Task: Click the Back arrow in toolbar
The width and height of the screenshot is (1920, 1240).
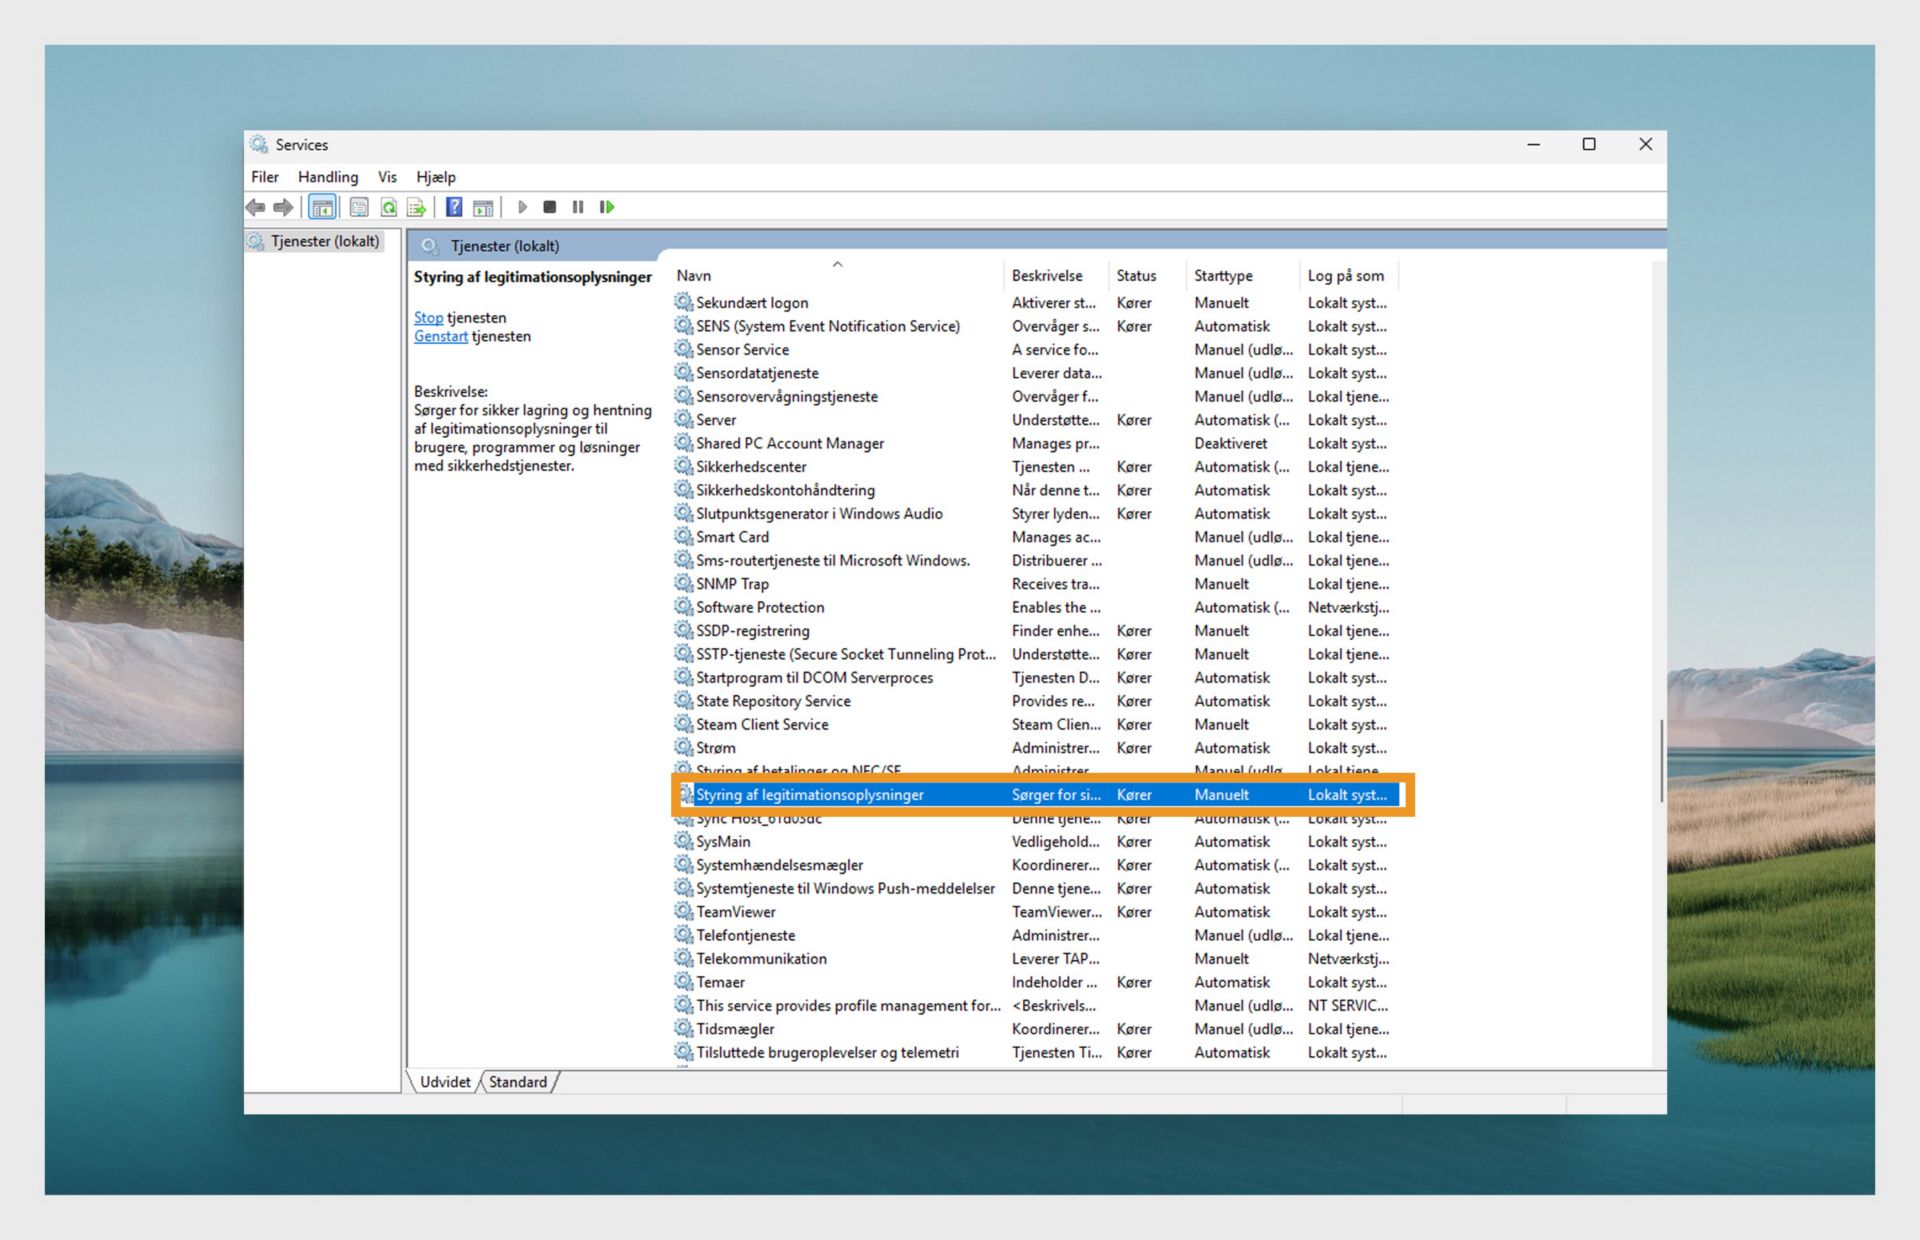Action: click(x=256, y=207)
